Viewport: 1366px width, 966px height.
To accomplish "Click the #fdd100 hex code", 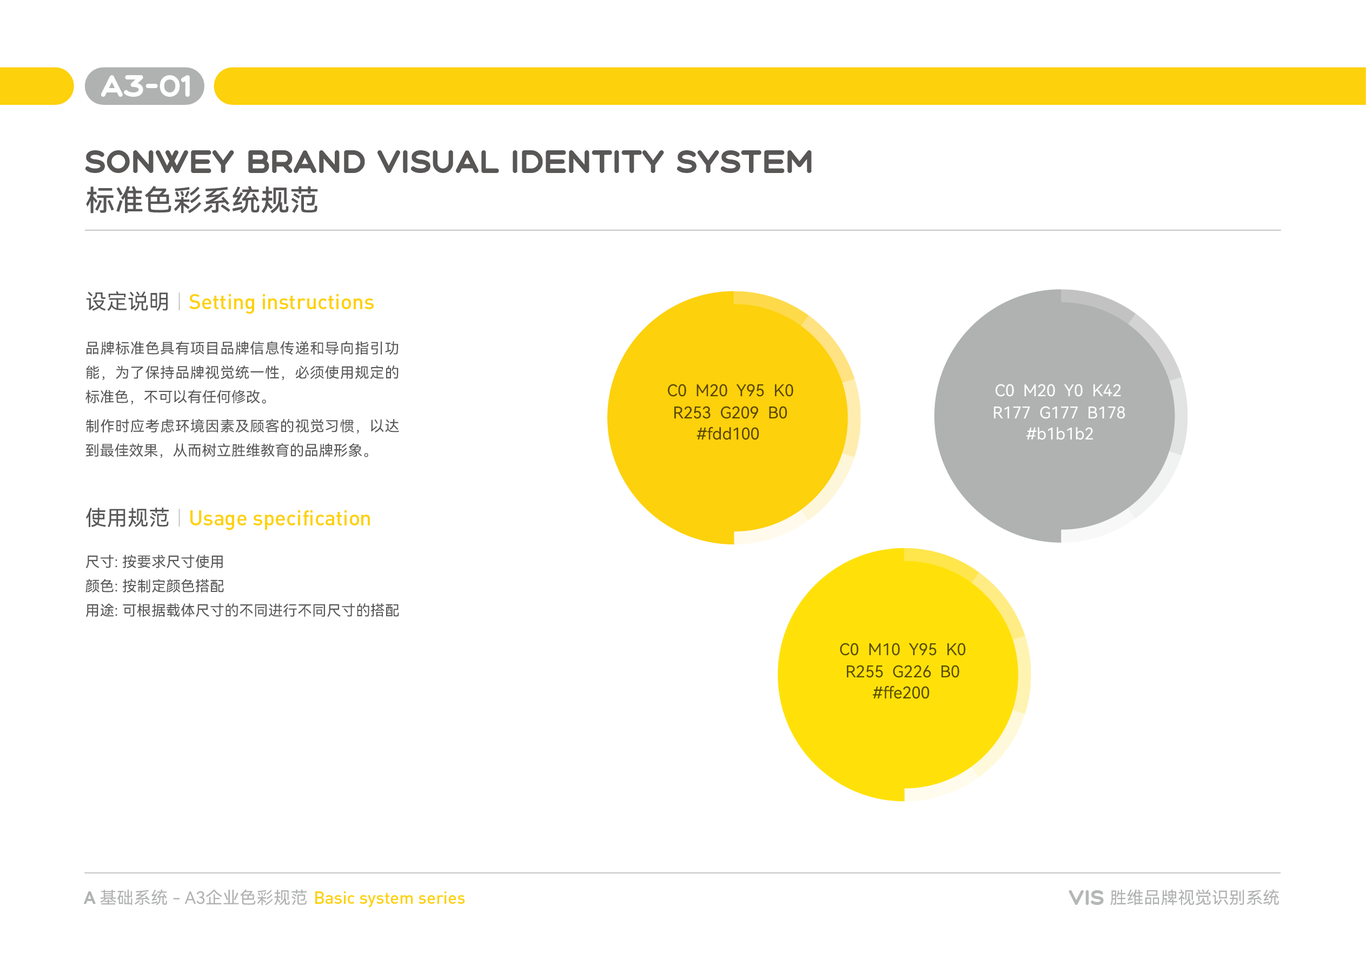I will click(728, 434).
